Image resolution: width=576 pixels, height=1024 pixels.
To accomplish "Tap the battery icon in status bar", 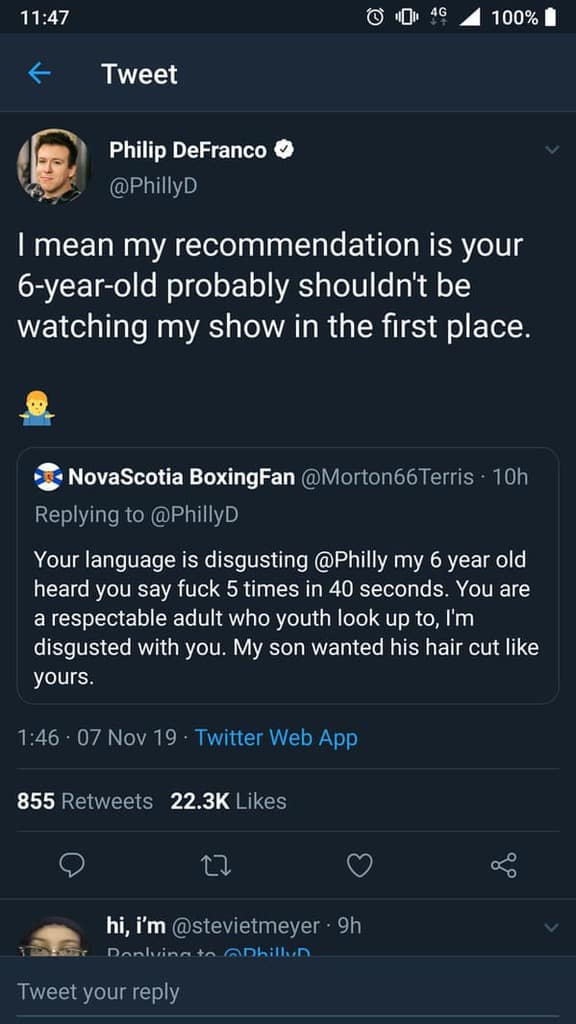I will (551, 16).
